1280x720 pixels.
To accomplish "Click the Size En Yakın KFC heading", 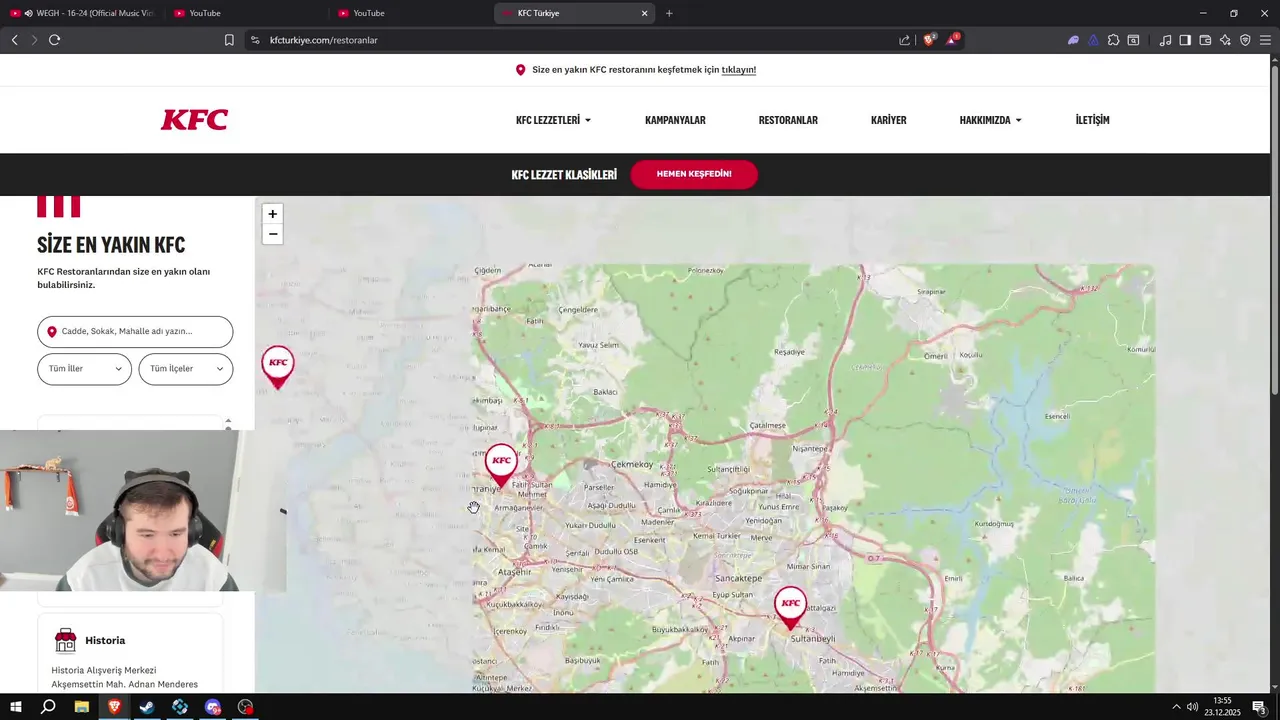I will (x=111, y=245).
